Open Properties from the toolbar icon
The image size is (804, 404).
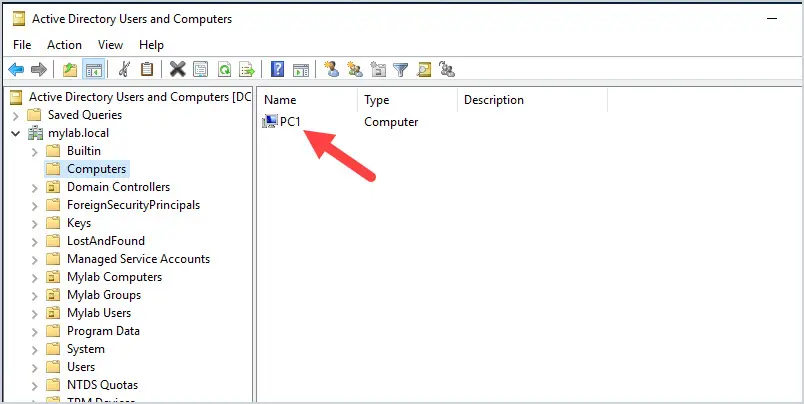[x=200, y=69]
